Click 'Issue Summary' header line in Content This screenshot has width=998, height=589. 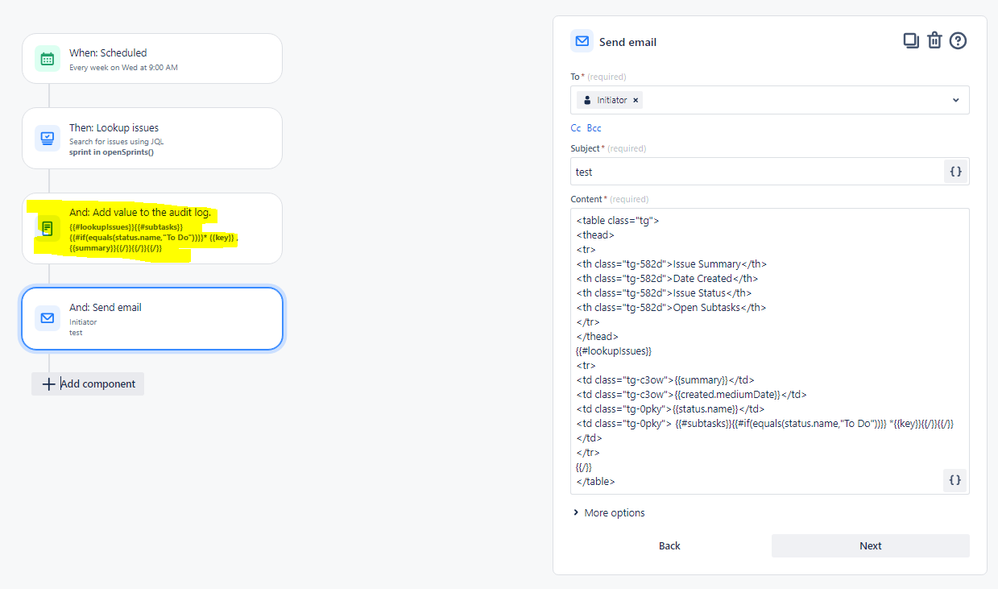coord(671,264)
